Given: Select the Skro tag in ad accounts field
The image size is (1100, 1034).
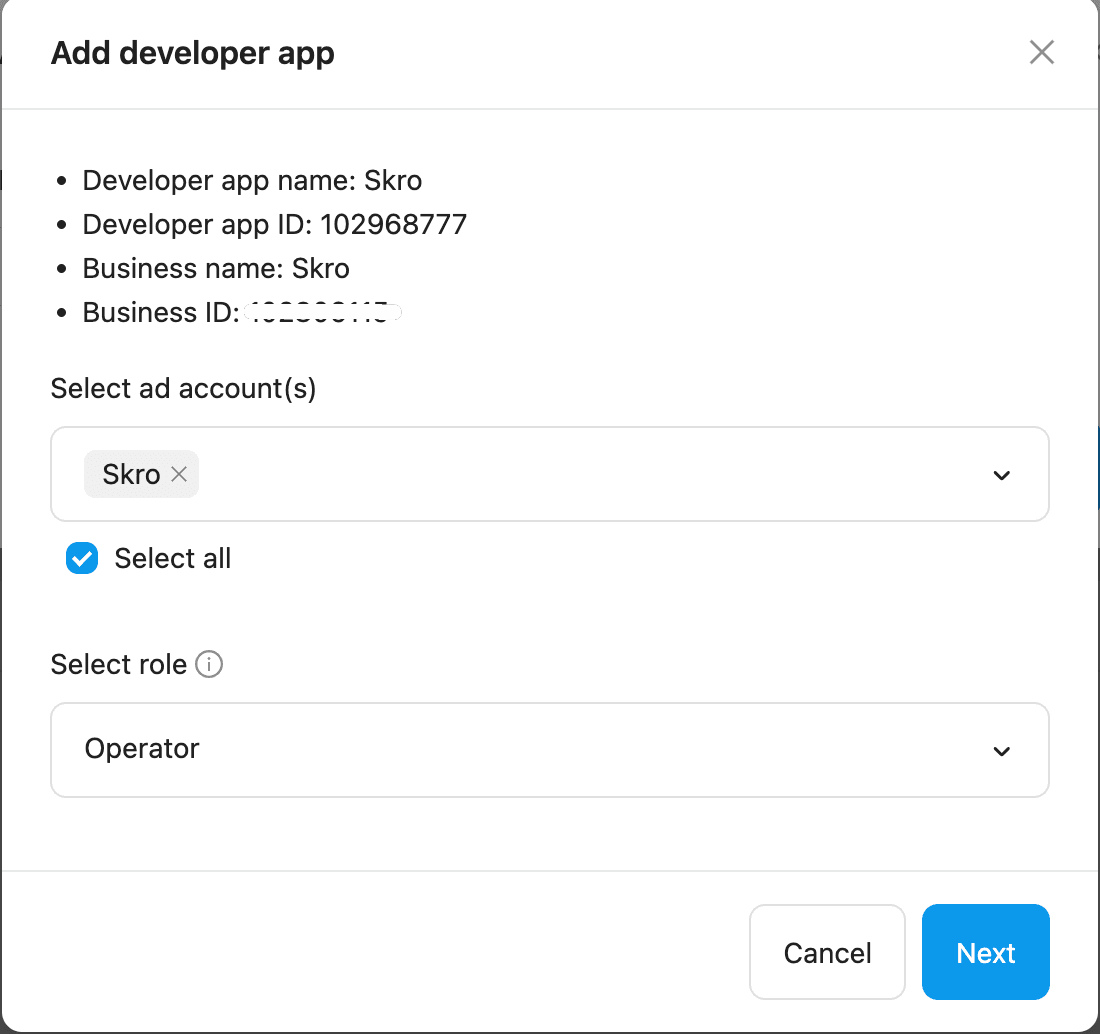Looking at the screenshot, I should (x=141, y=474).
